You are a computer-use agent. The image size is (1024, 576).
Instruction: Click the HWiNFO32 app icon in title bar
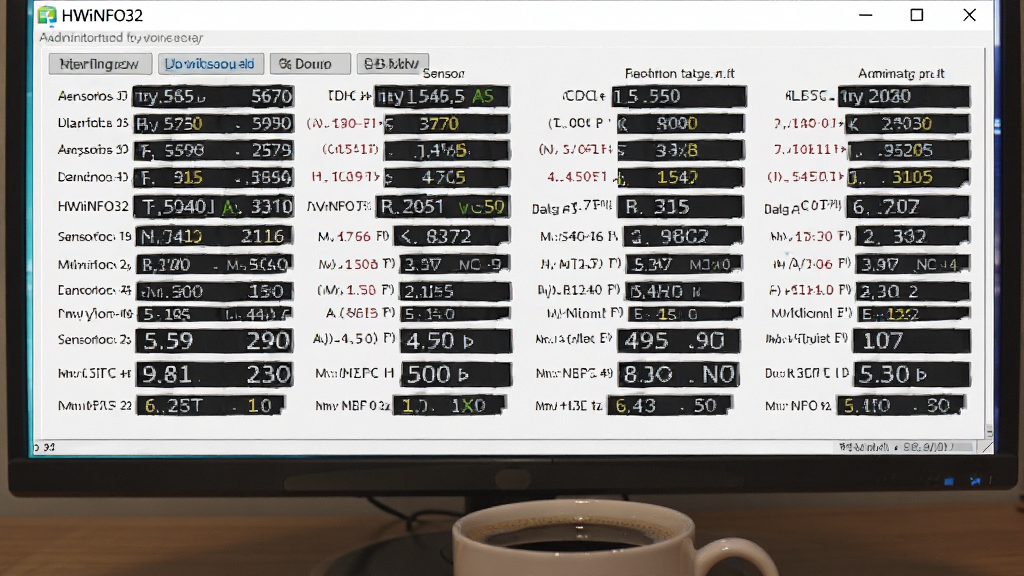[47, 14]
